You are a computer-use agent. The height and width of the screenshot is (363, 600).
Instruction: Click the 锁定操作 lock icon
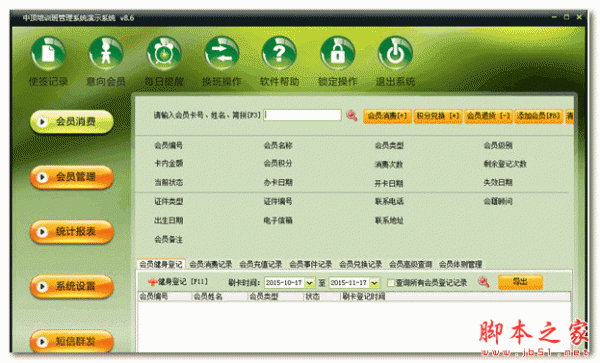tap(338, 54)
